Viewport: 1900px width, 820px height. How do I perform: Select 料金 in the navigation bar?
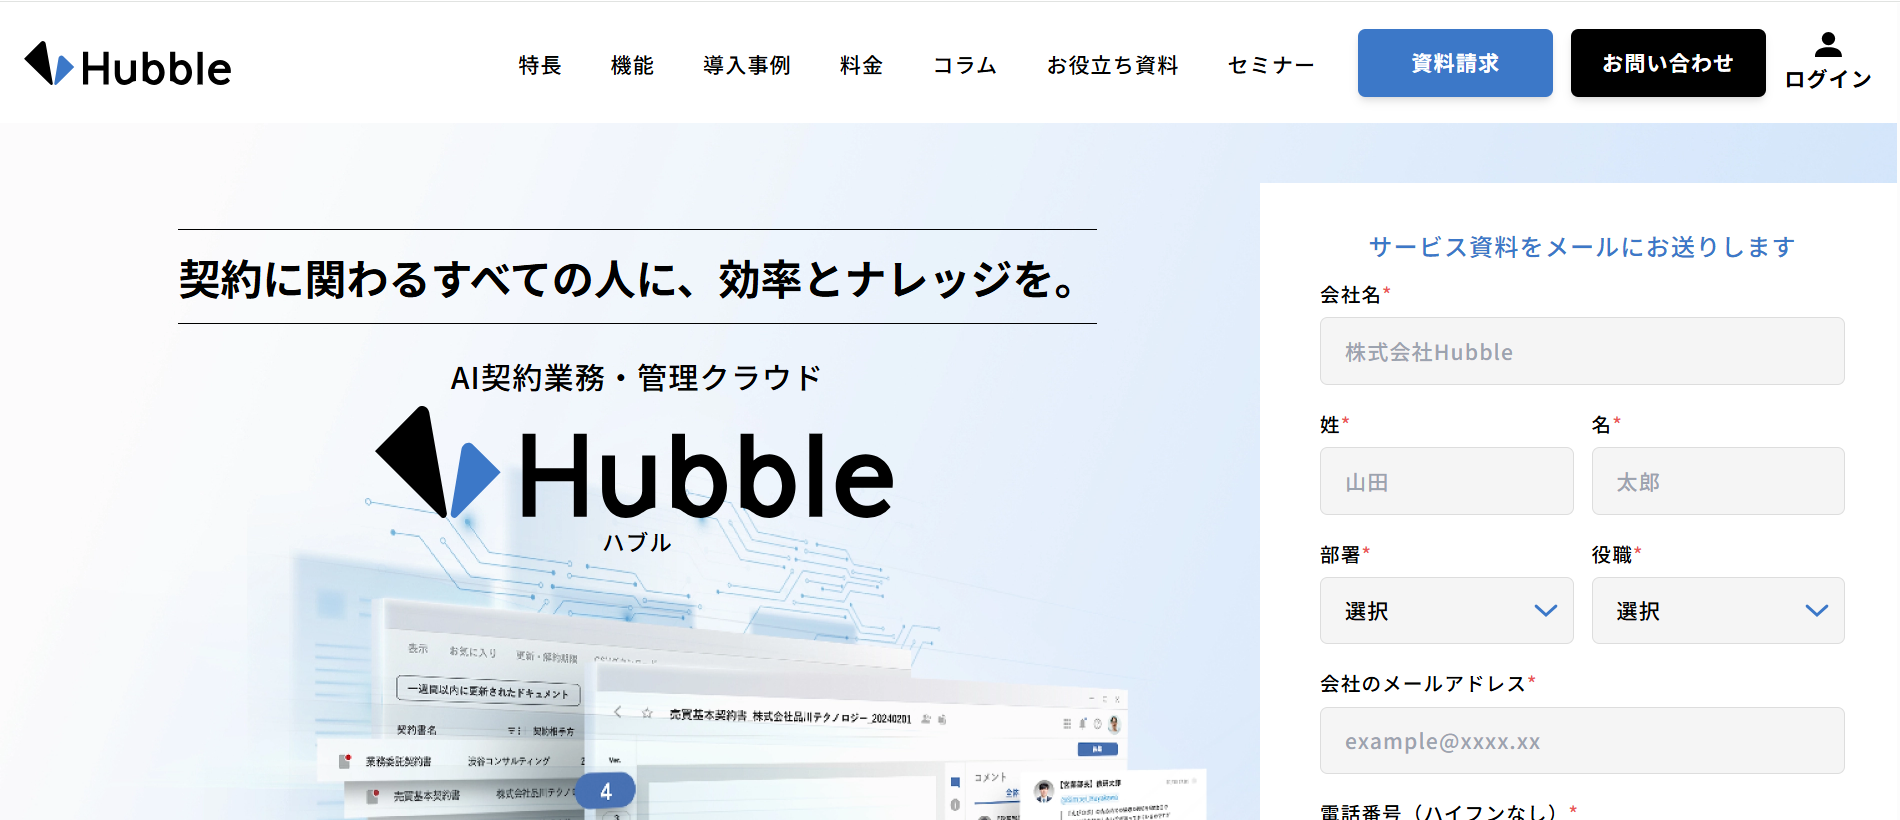[861, 65]
